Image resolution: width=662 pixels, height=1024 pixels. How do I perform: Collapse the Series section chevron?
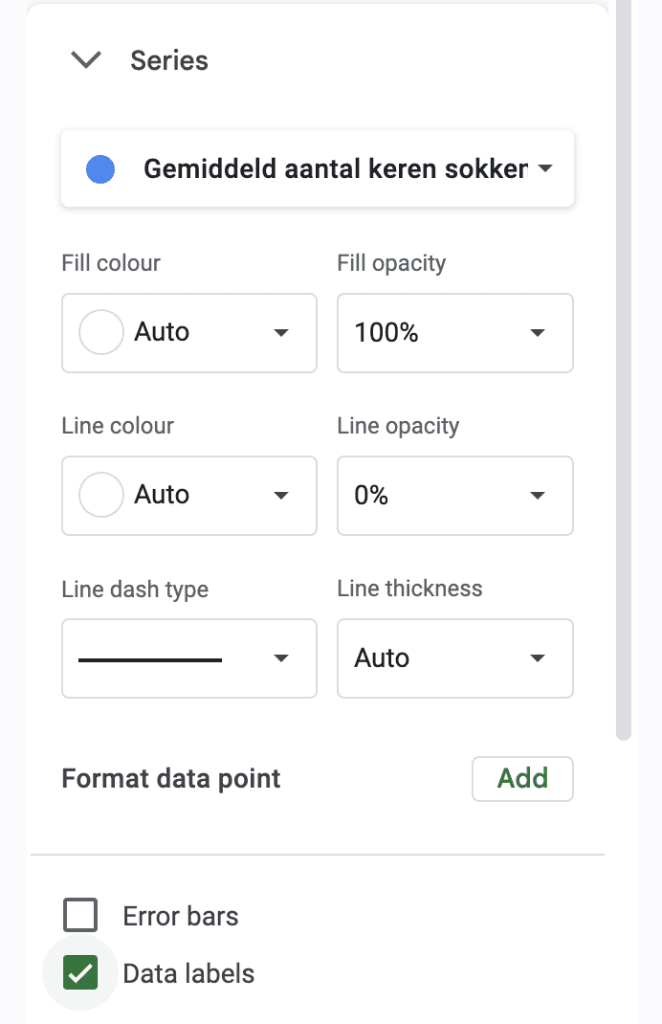click(86, 60)
